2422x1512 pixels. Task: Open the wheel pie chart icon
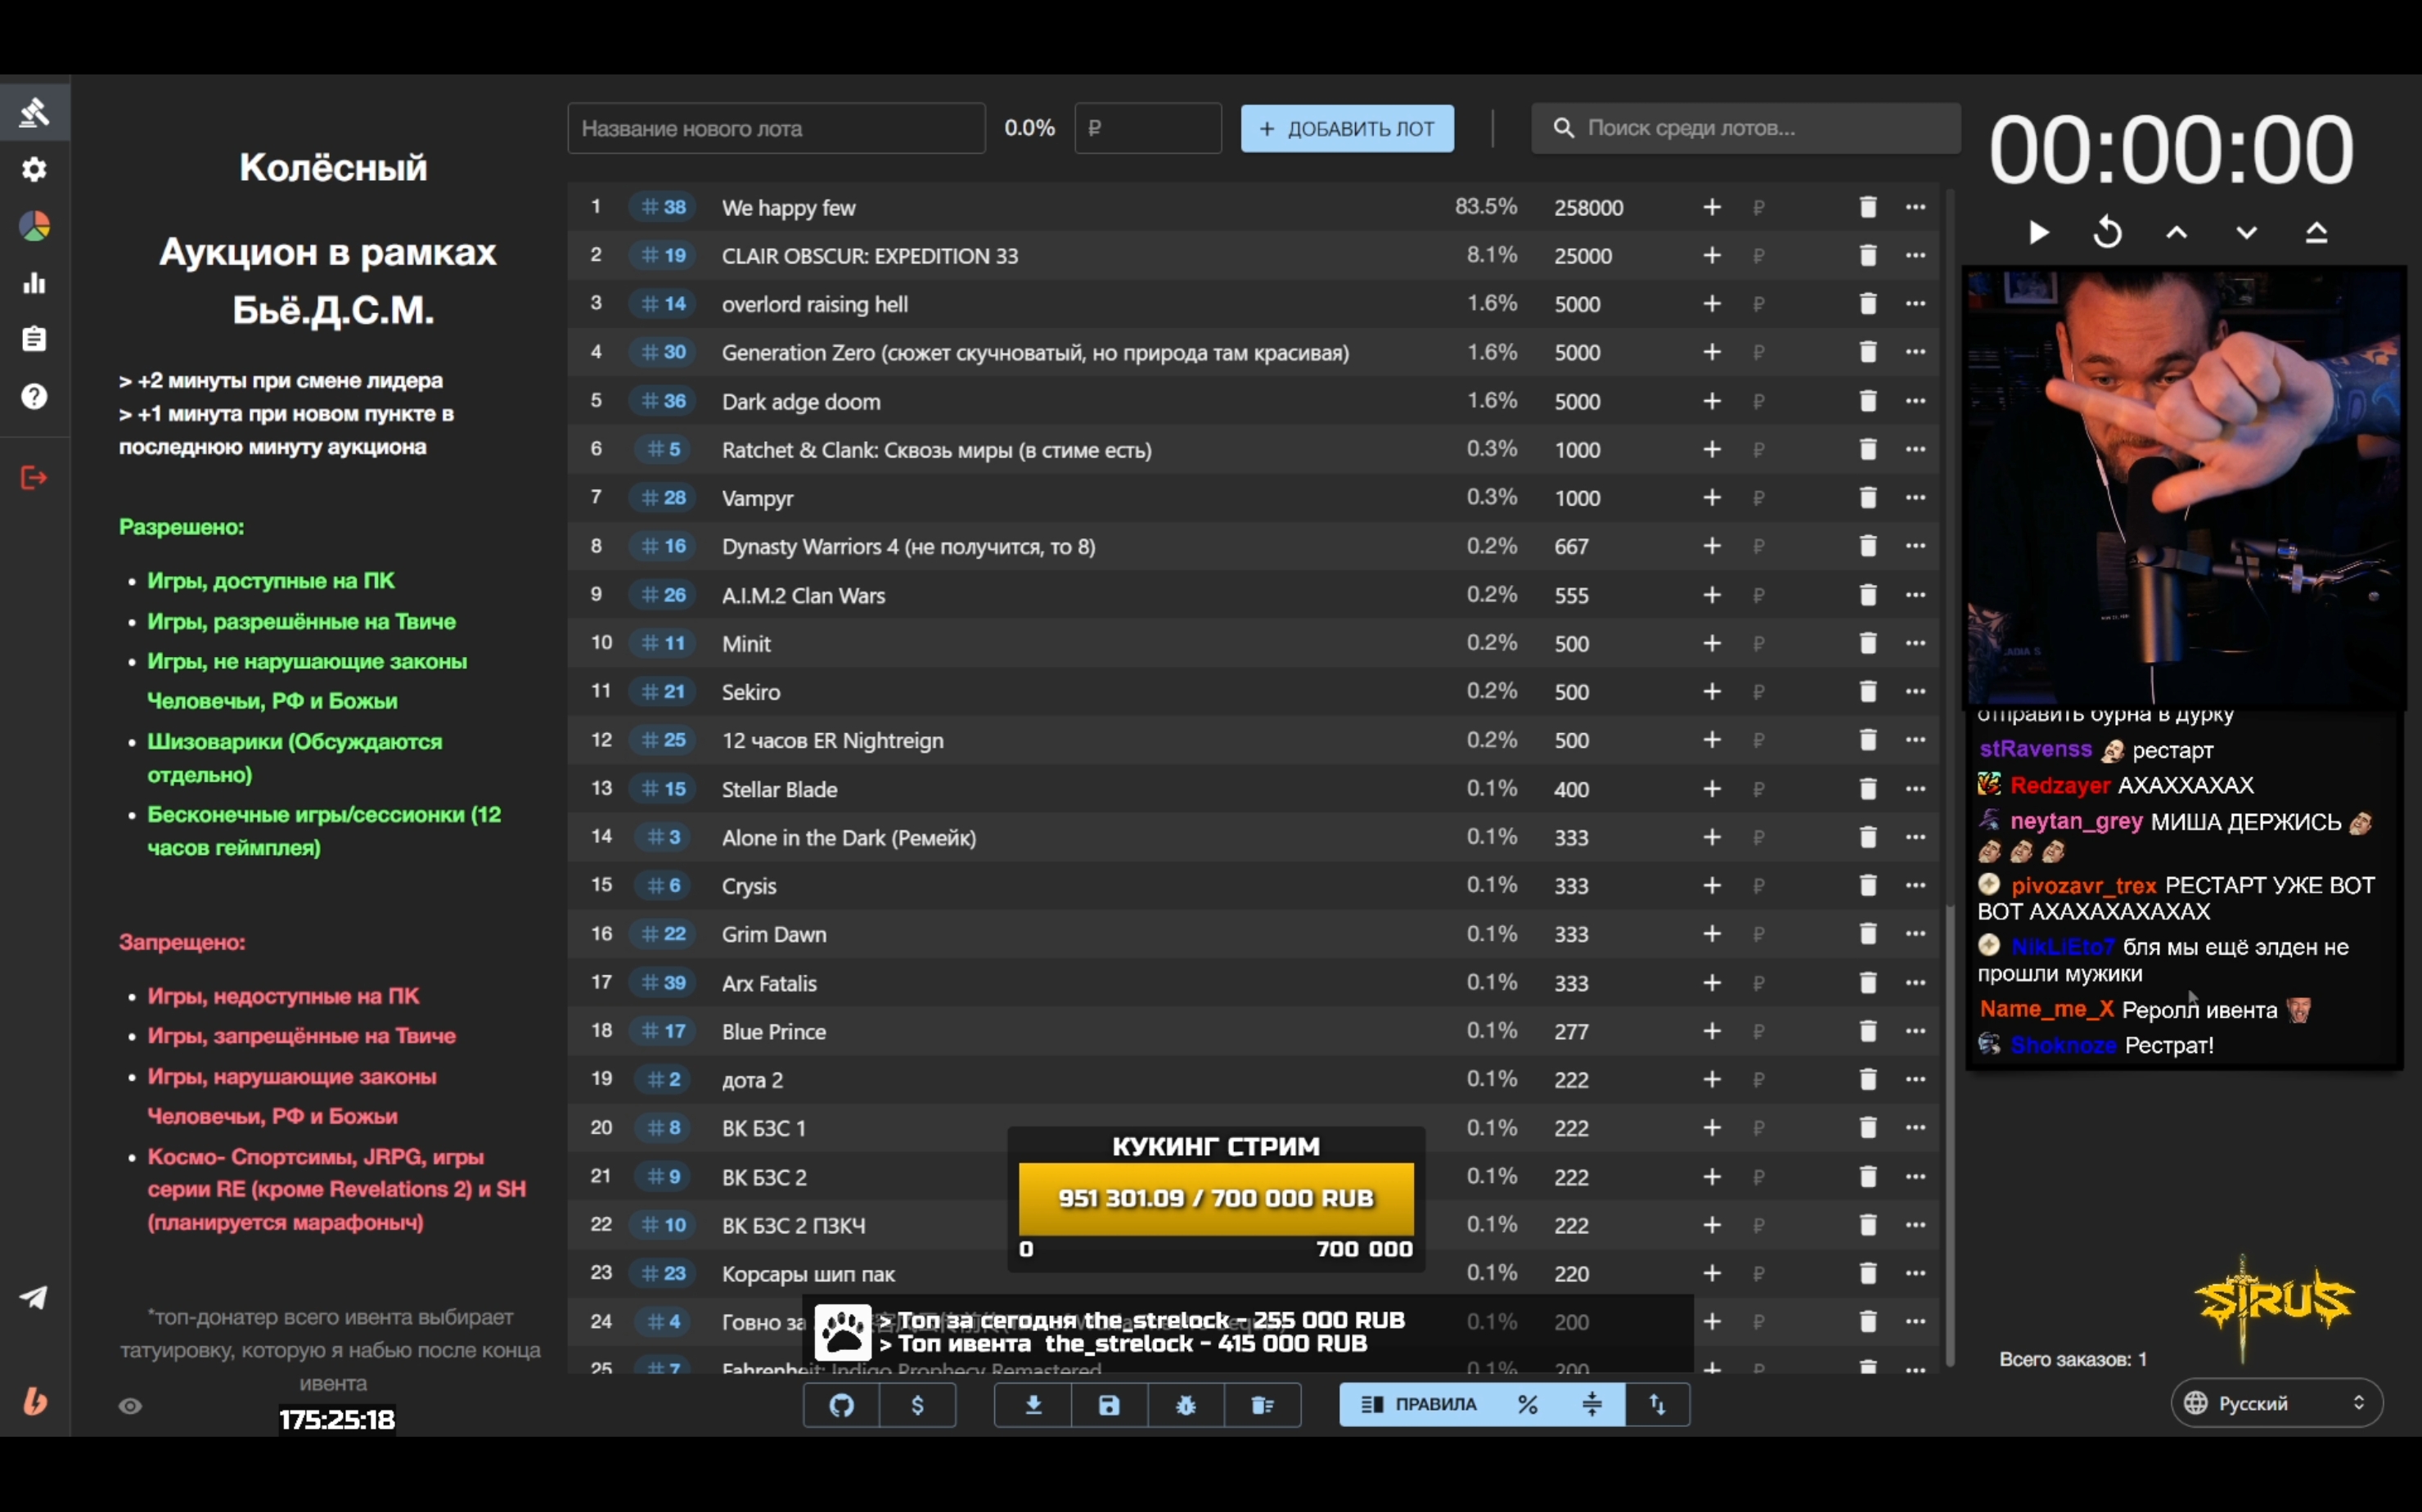[x=34, y=226]
